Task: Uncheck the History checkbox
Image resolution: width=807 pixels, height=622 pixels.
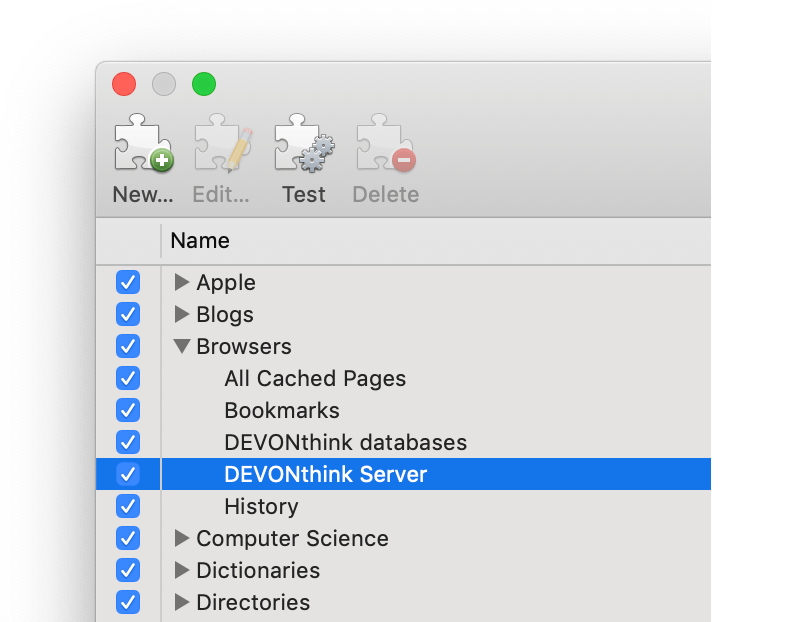Action: [x=128, y=506]
